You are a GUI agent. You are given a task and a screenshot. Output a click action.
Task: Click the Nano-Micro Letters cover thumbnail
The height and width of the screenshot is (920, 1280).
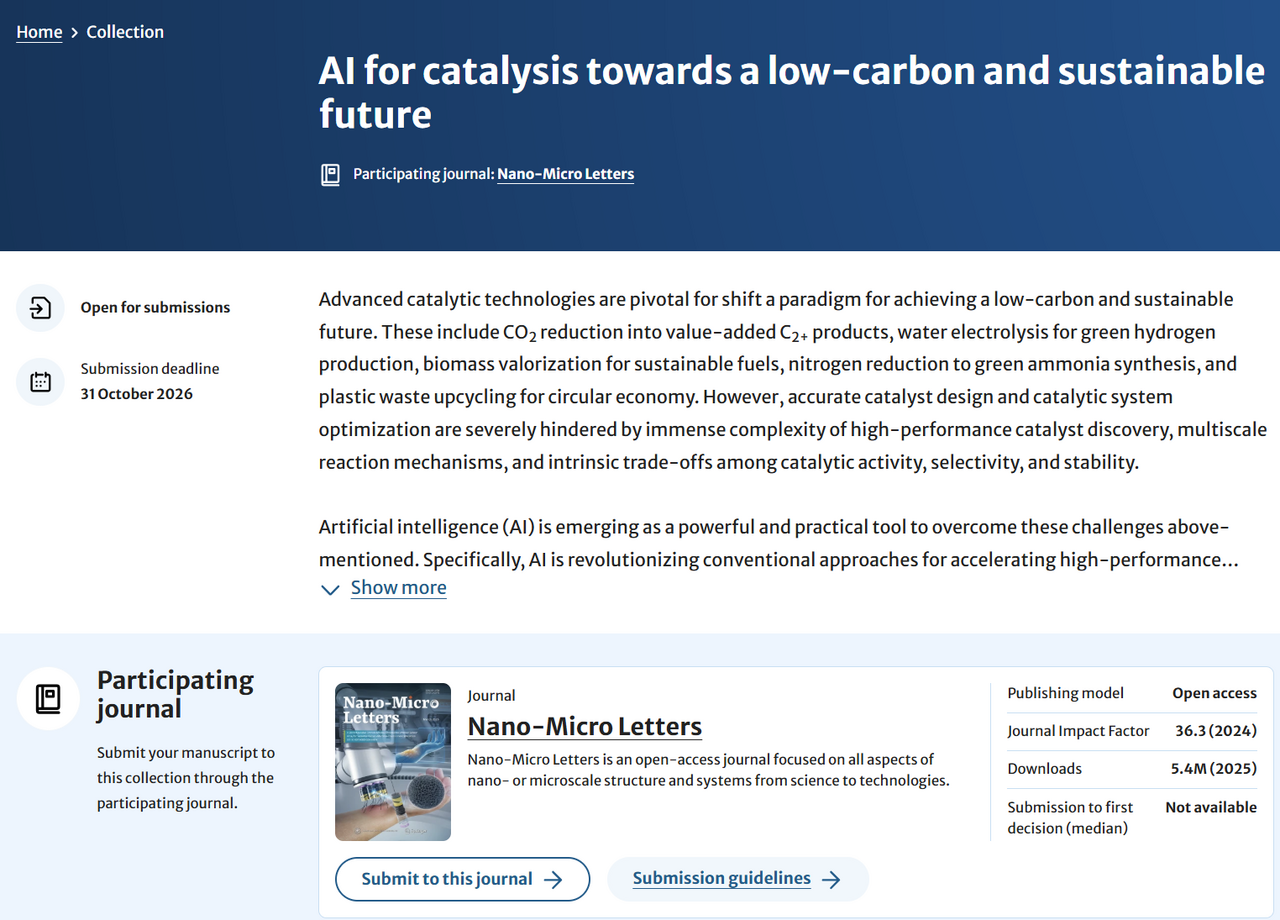(x=392, y=761)
